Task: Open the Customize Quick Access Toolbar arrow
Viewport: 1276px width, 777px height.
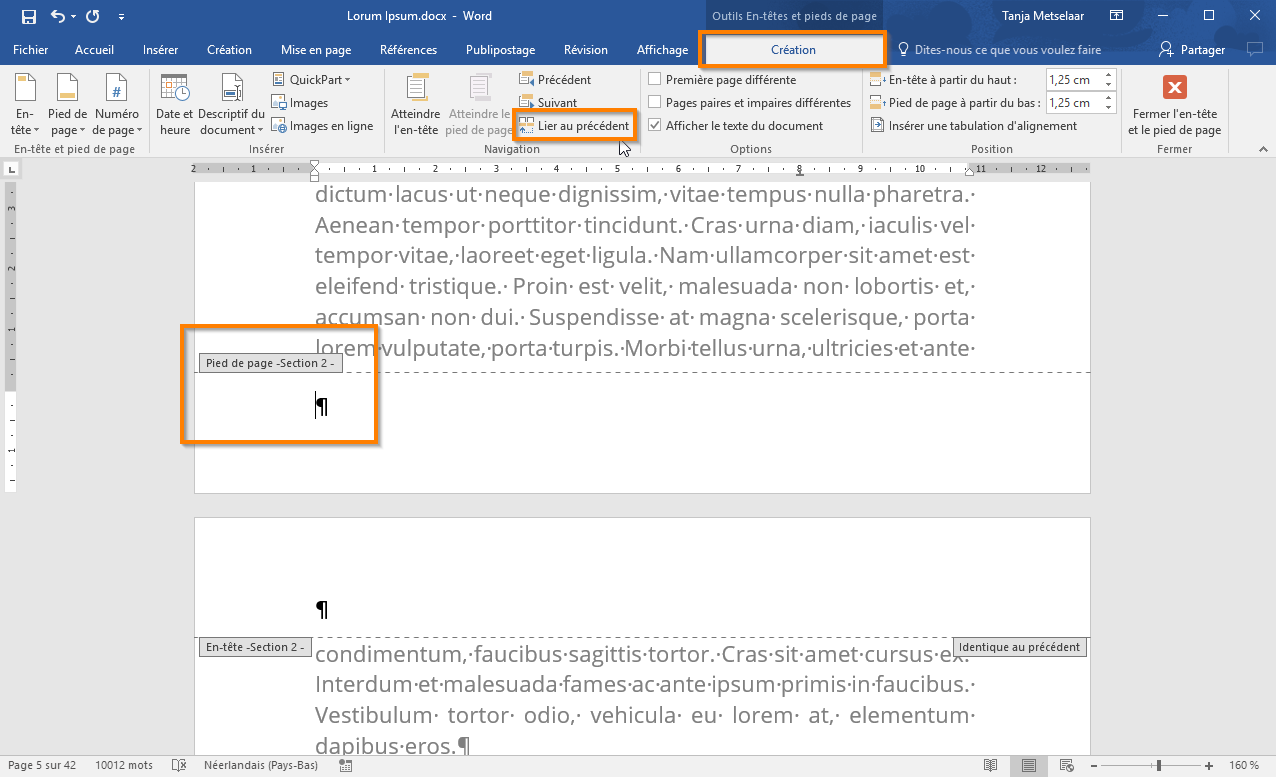Action: click(x=122, y=17)
